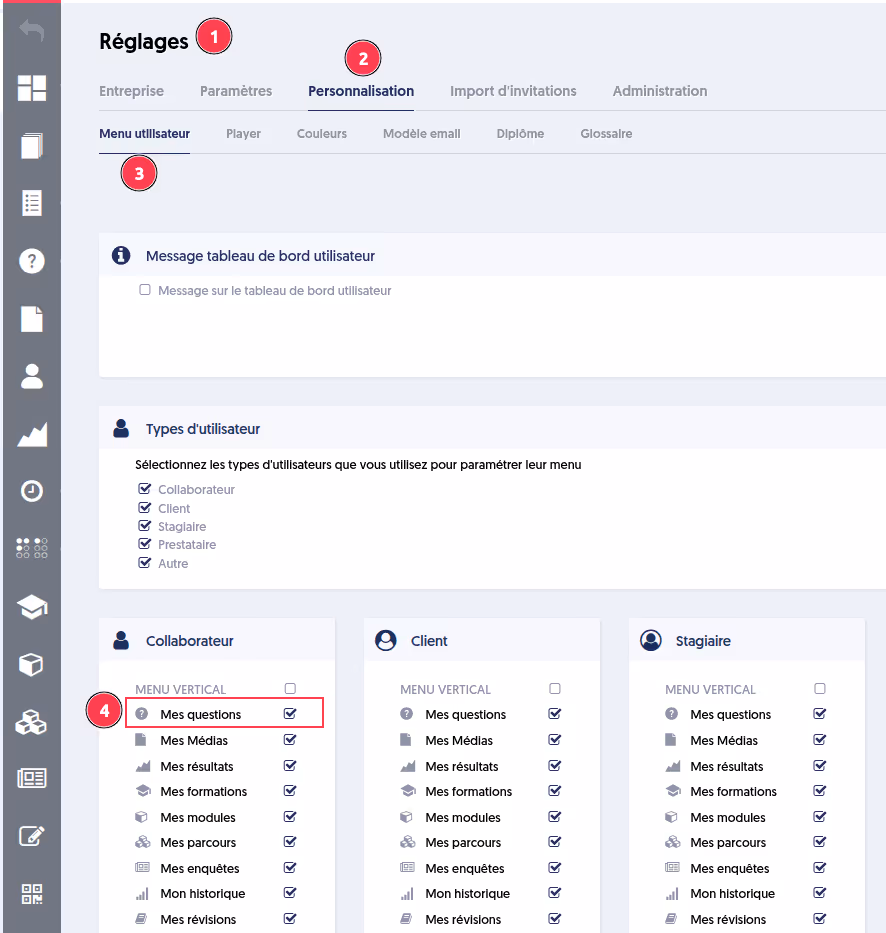The image size is (886, 933).
Task: Click the Mes enquêtes label under Client
Action: [465, 869]
